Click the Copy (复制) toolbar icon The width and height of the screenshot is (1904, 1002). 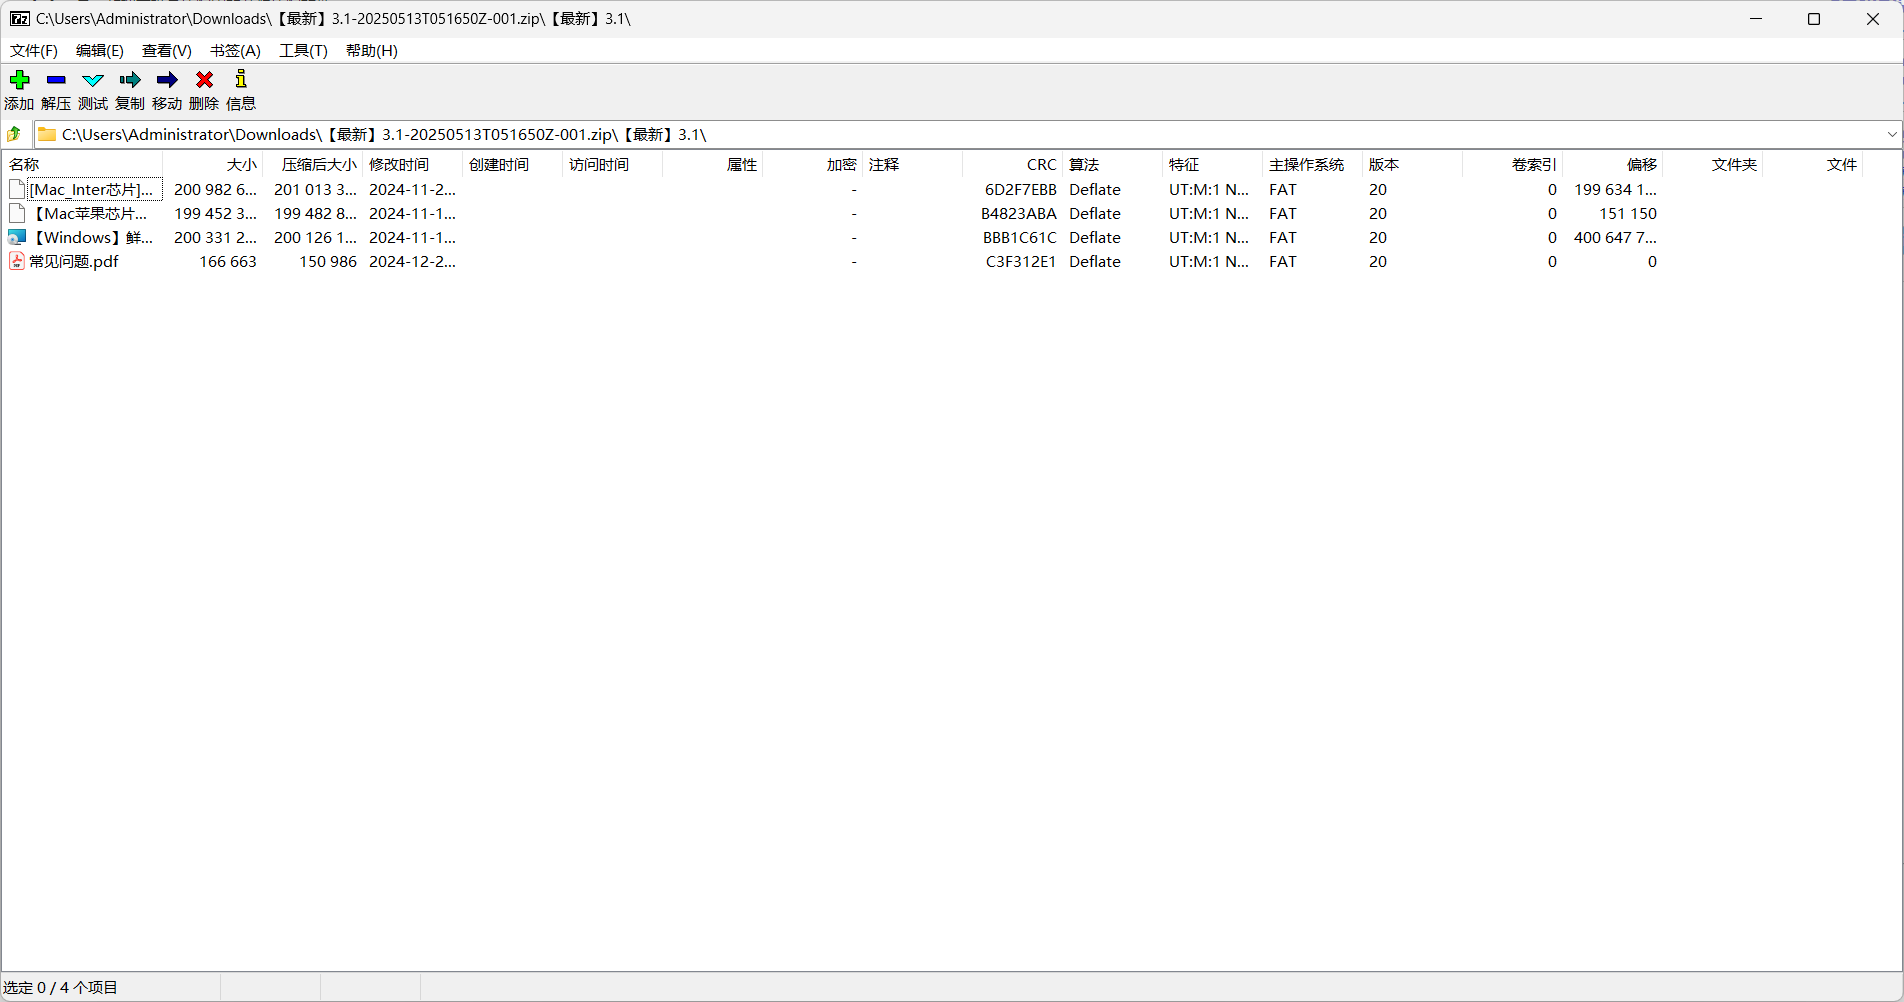(x=130, y=80)
